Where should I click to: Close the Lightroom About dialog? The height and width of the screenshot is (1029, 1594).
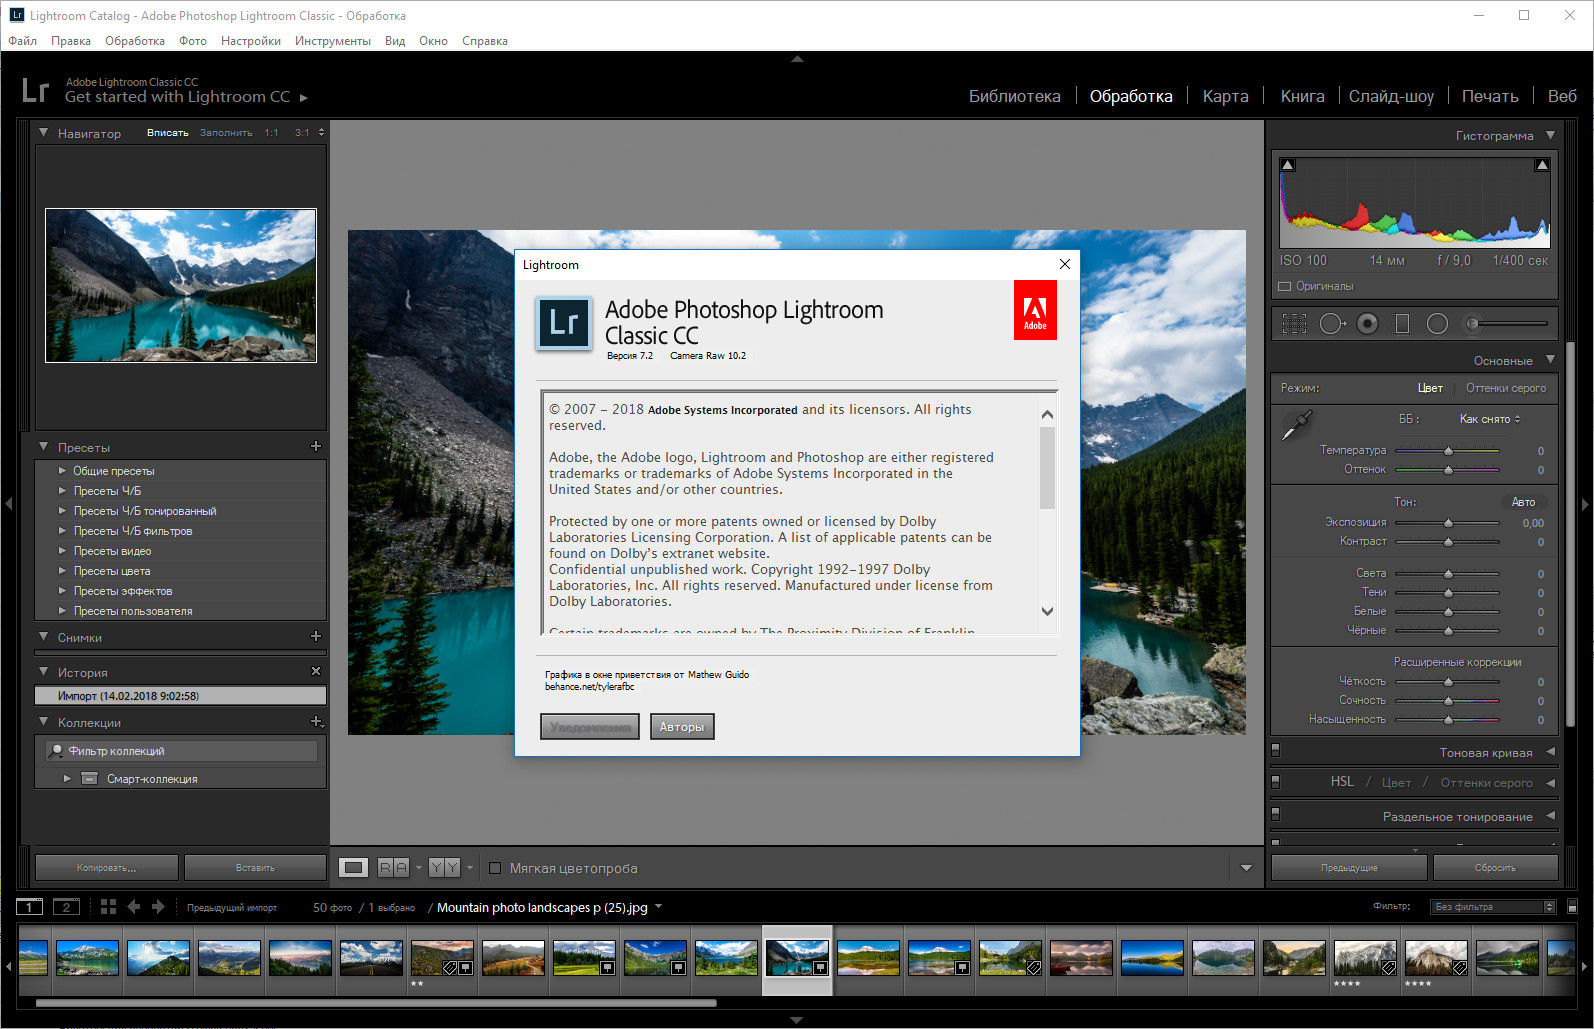1064,264
